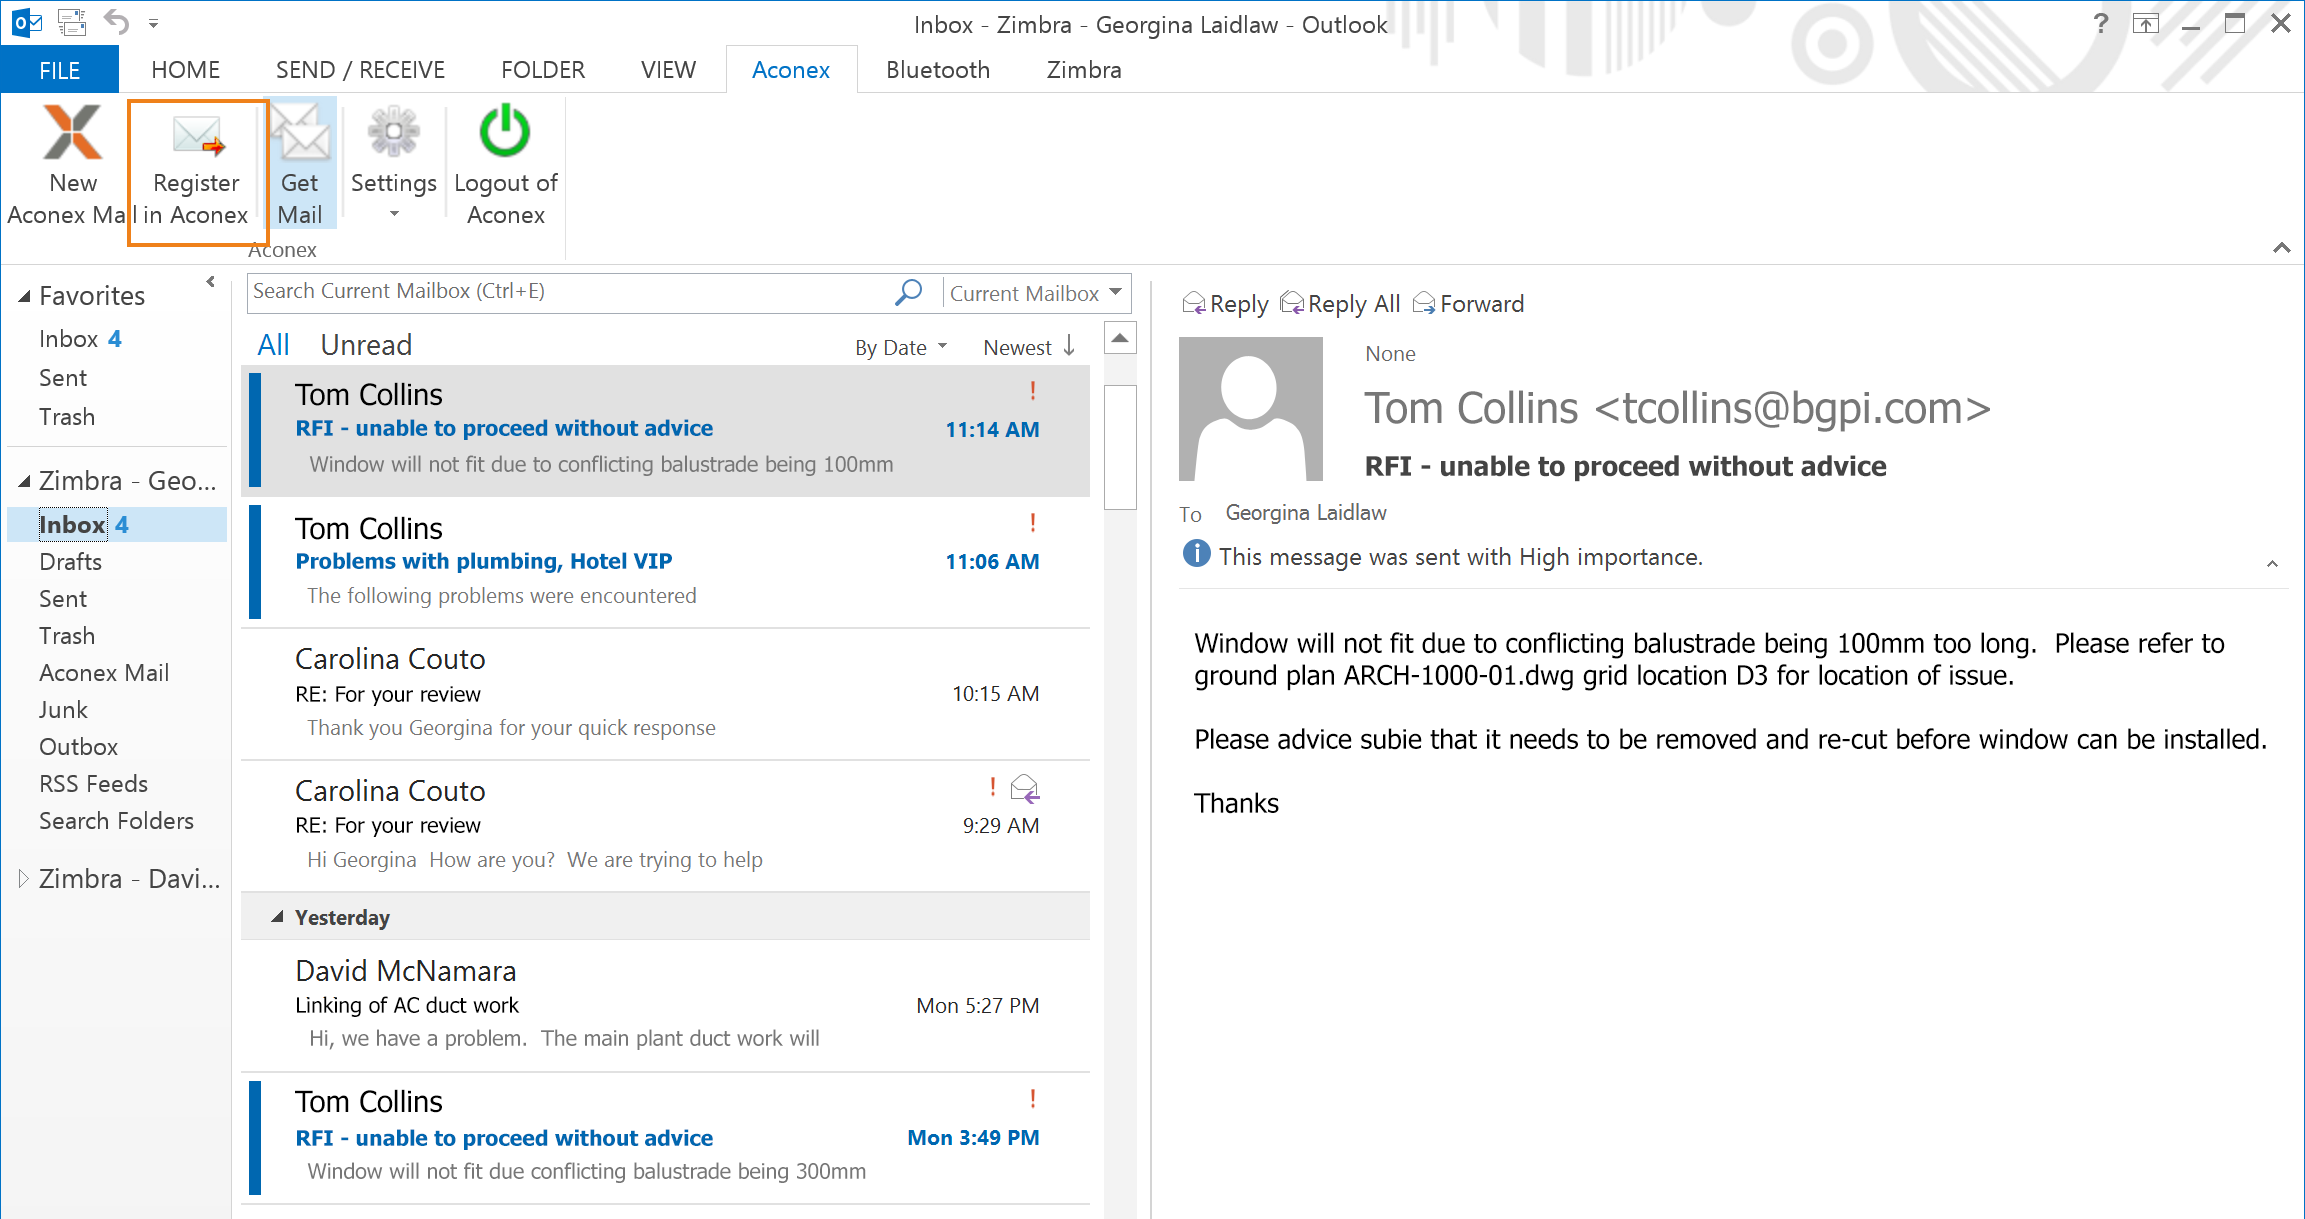Click Reply All in reading pane

[x=1340, y=304]
